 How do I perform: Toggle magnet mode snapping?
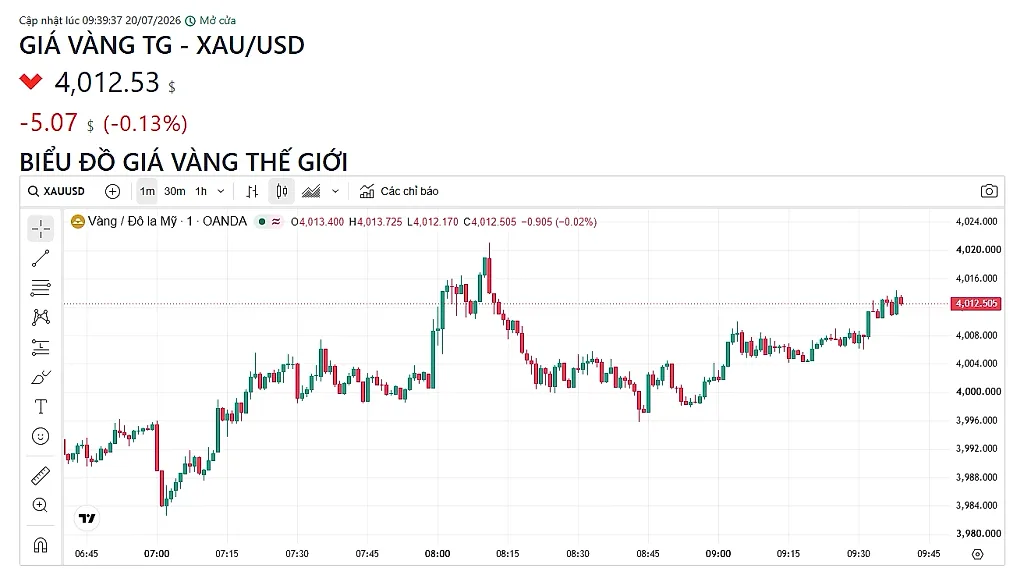[40, 544]
